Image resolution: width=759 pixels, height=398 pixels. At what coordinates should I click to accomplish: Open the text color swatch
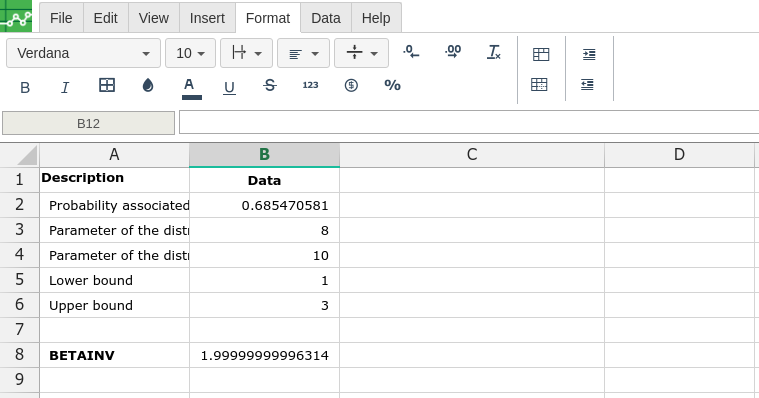tap(191, 88)
